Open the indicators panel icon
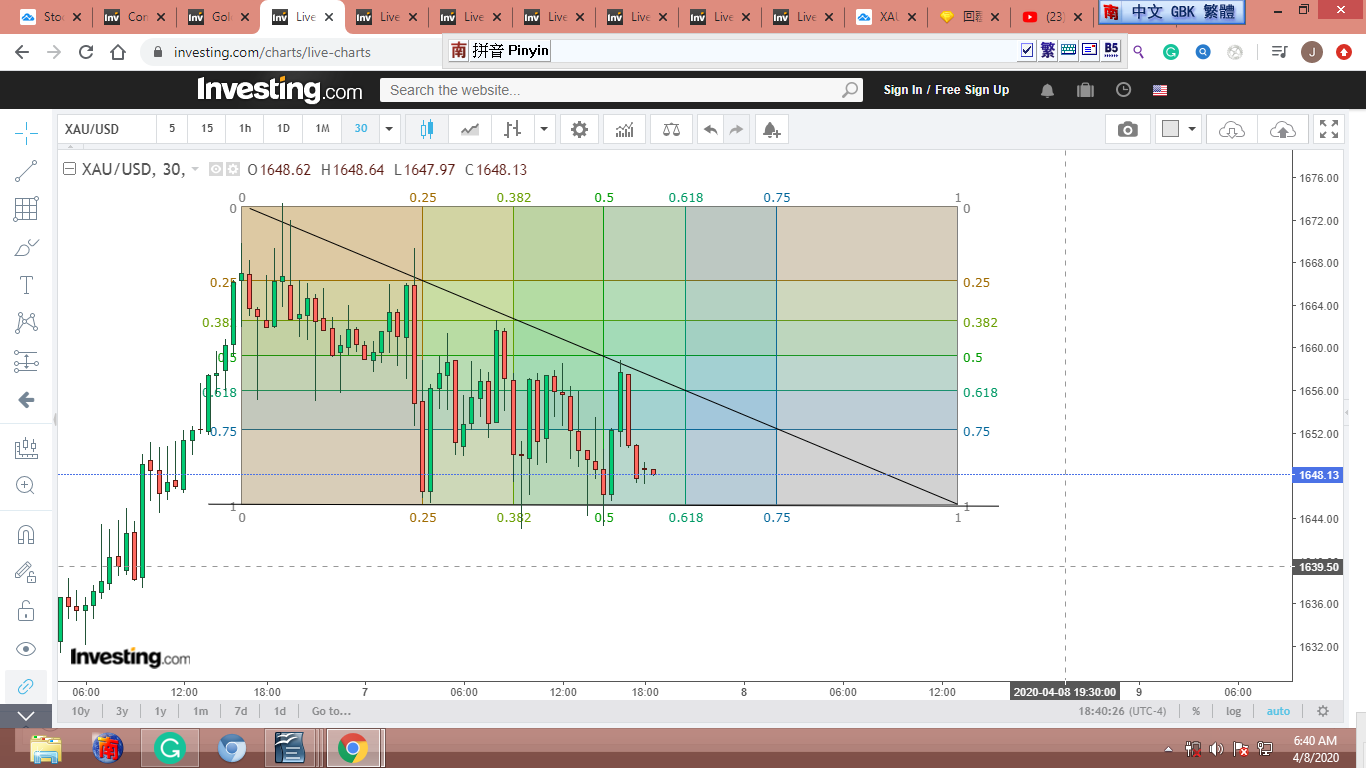This screenshot has width=1366, height=768. point(624,129)
